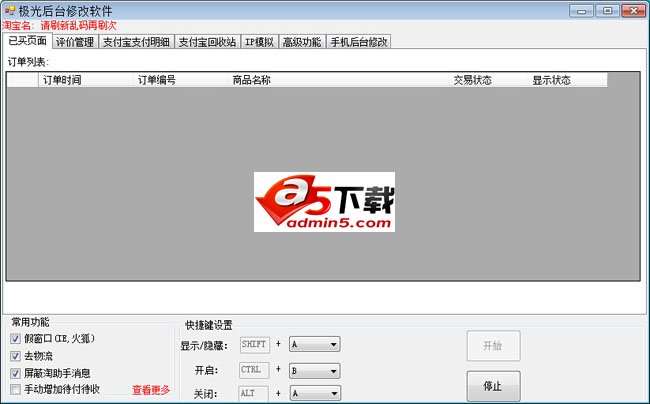Click the 显示状态 column header
Screen dimensions: 650x404
pos(568,80)
